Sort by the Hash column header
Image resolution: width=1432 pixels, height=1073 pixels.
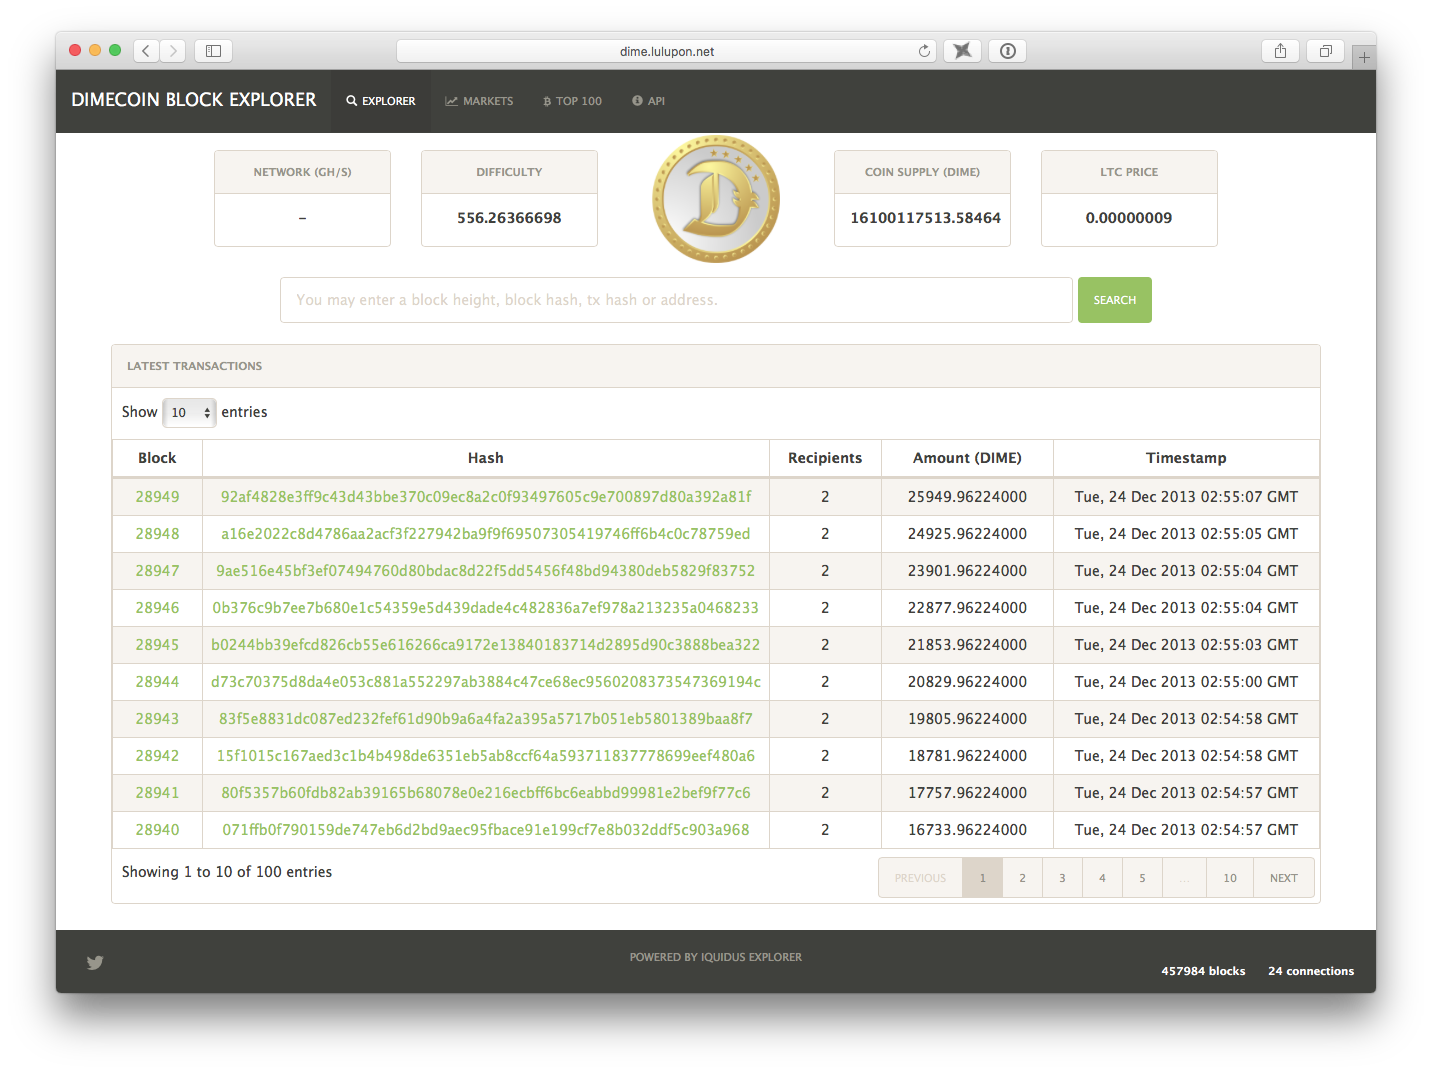coord(486,458)
